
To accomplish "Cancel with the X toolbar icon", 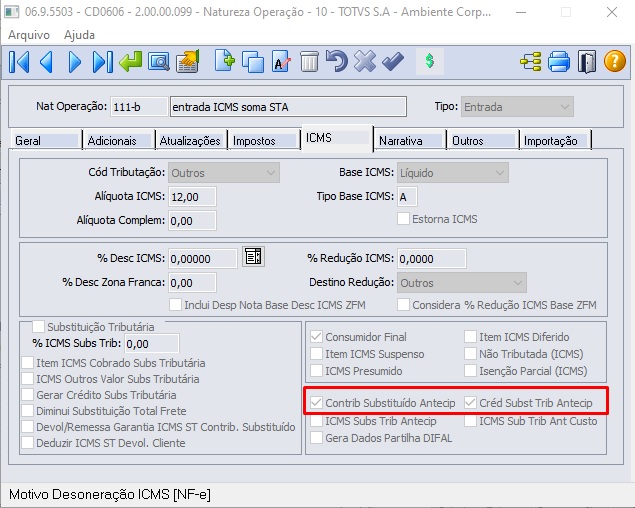I will [x=365, y=61].
